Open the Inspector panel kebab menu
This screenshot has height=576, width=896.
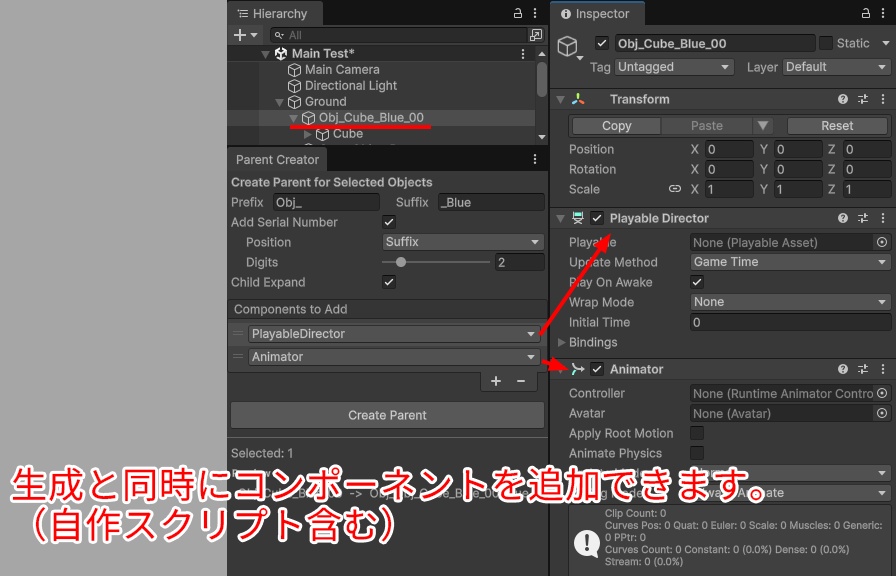[x=883, y=13]
